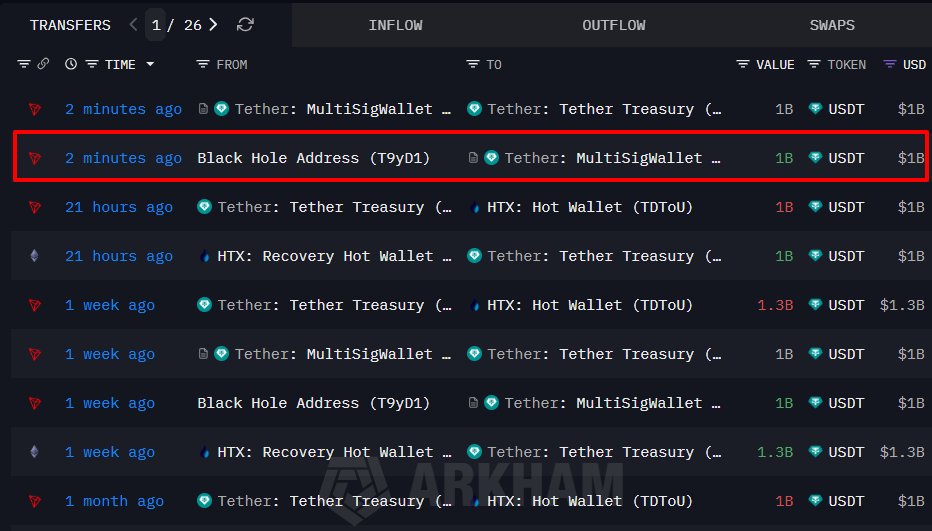Open the chain filter beside the link icon
This screenshot has width=932, height=531.
[x=24, y=64]
